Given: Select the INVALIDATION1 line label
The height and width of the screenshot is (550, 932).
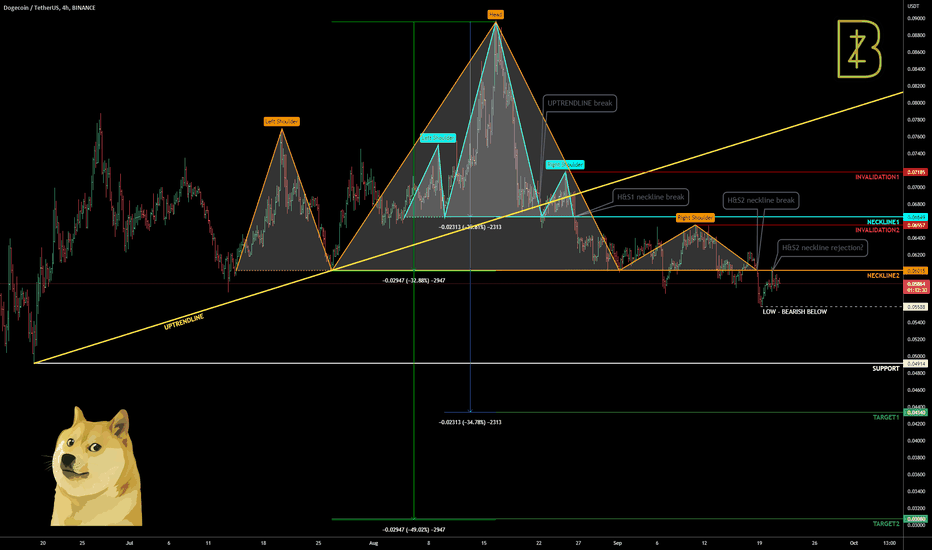Looking at the screenshot, I should coord(877,177).
